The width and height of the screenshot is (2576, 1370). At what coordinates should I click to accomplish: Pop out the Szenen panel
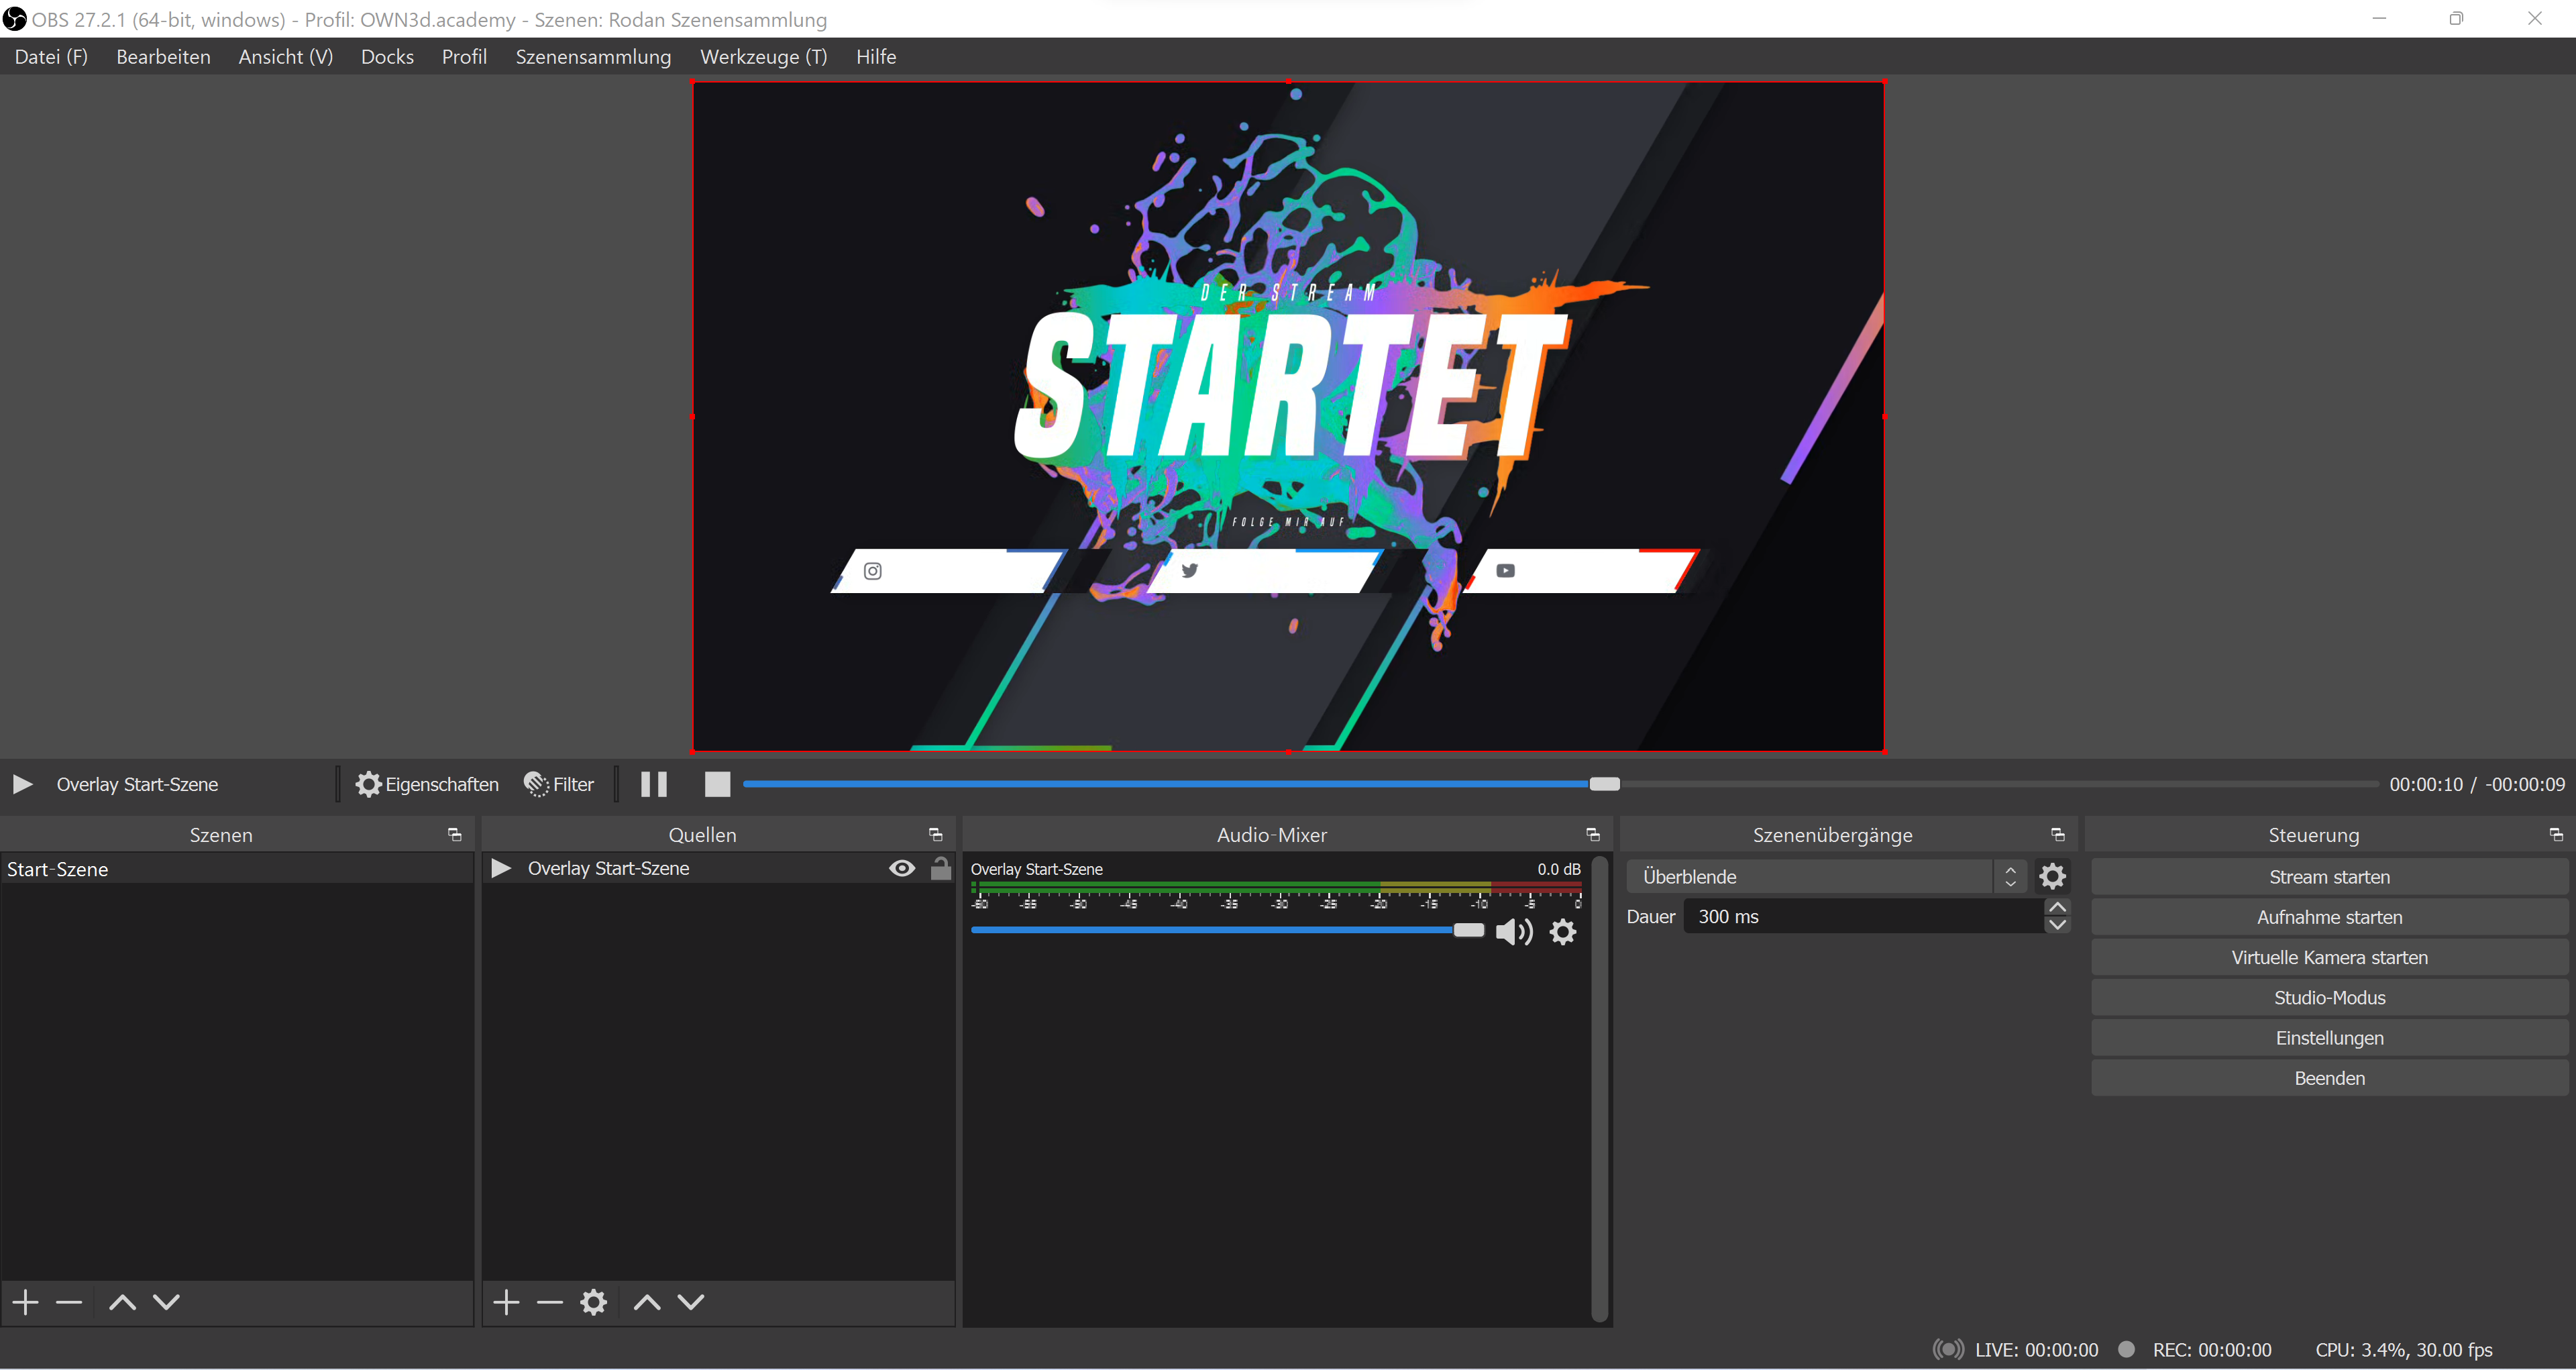(453, 834)
